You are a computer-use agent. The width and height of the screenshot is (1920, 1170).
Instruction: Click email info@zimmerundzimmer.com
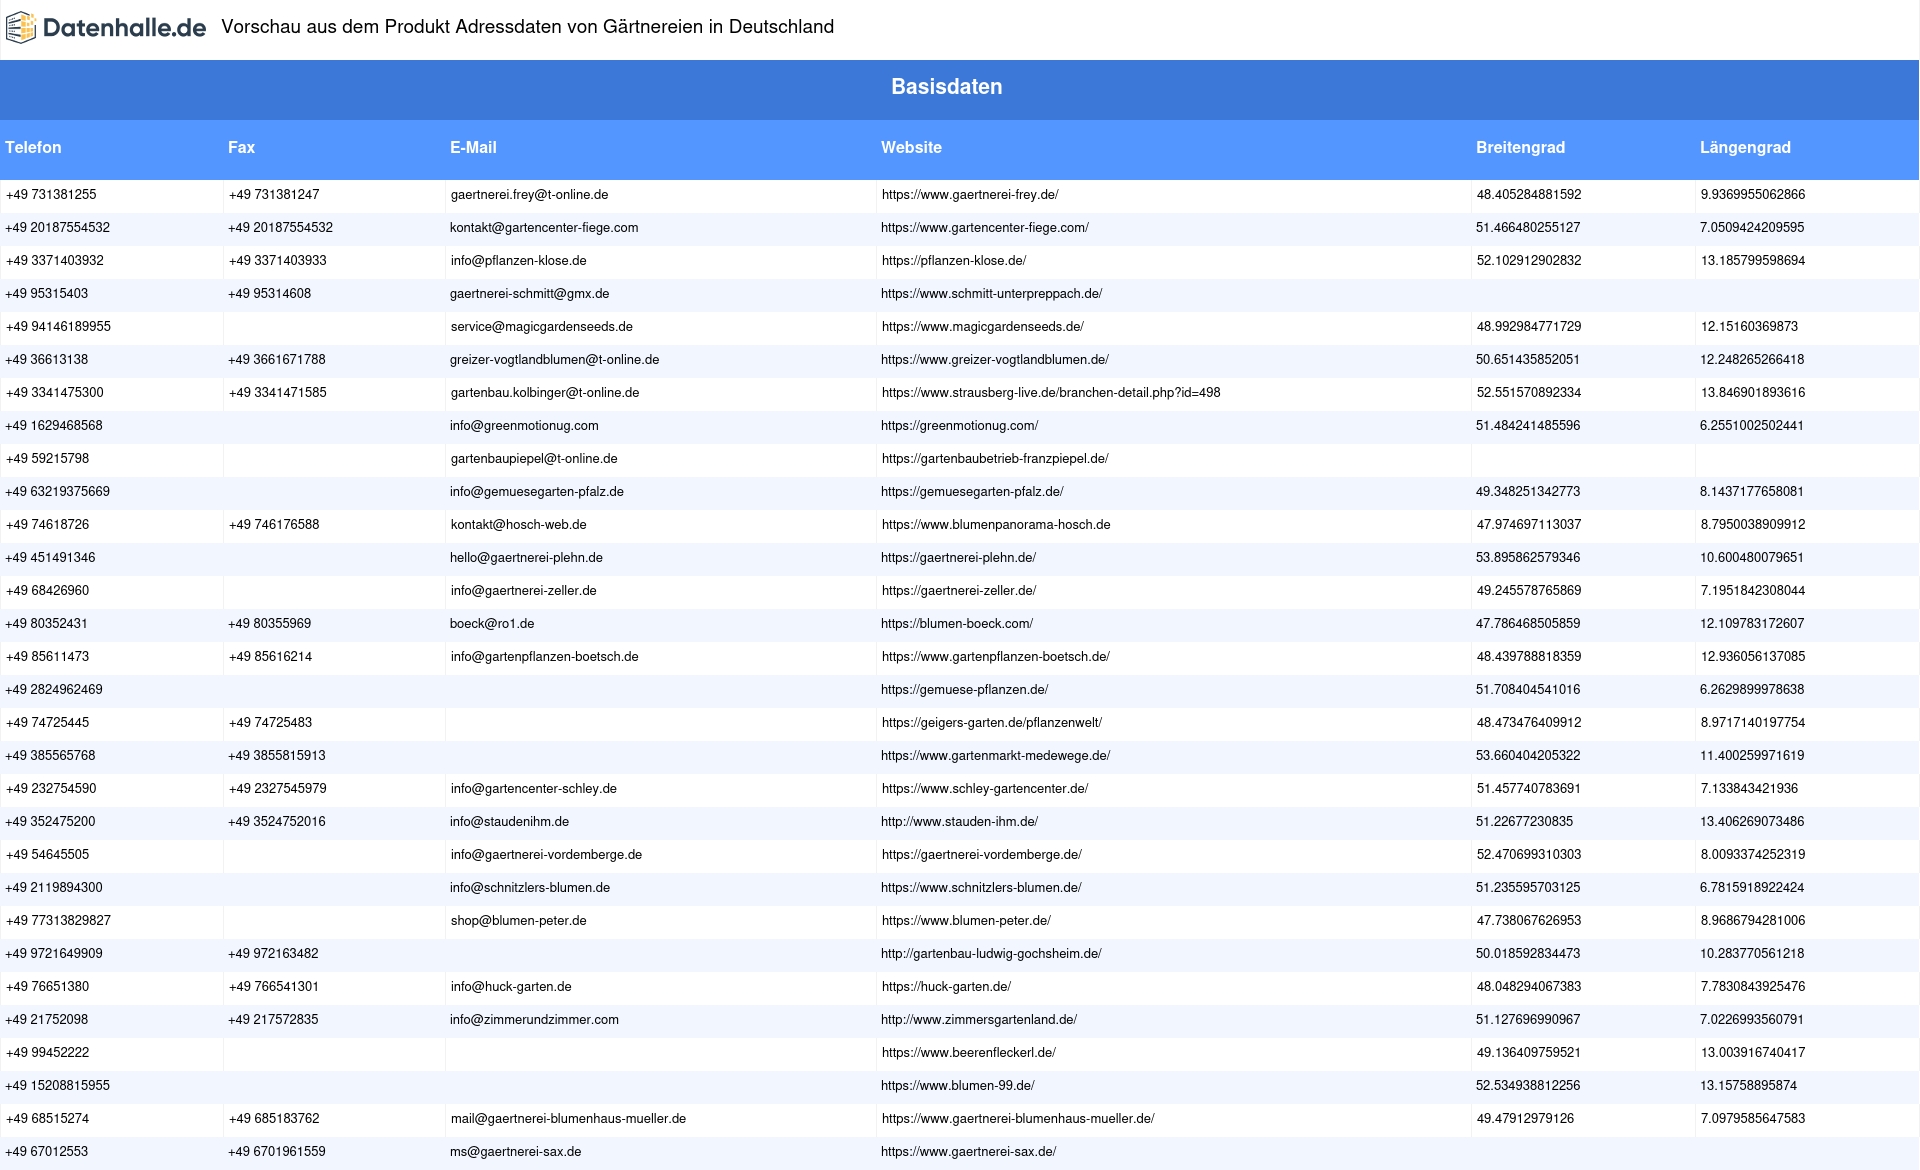tap(534, 1020)
